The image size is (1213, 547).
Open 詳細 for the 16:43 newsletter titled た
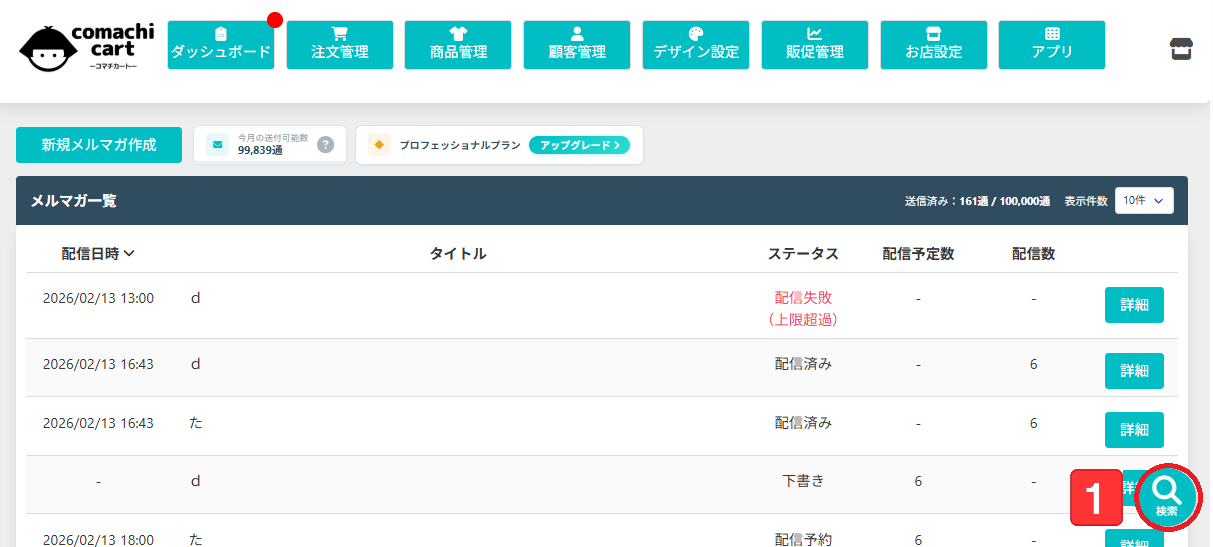(x=1134, y=430)
